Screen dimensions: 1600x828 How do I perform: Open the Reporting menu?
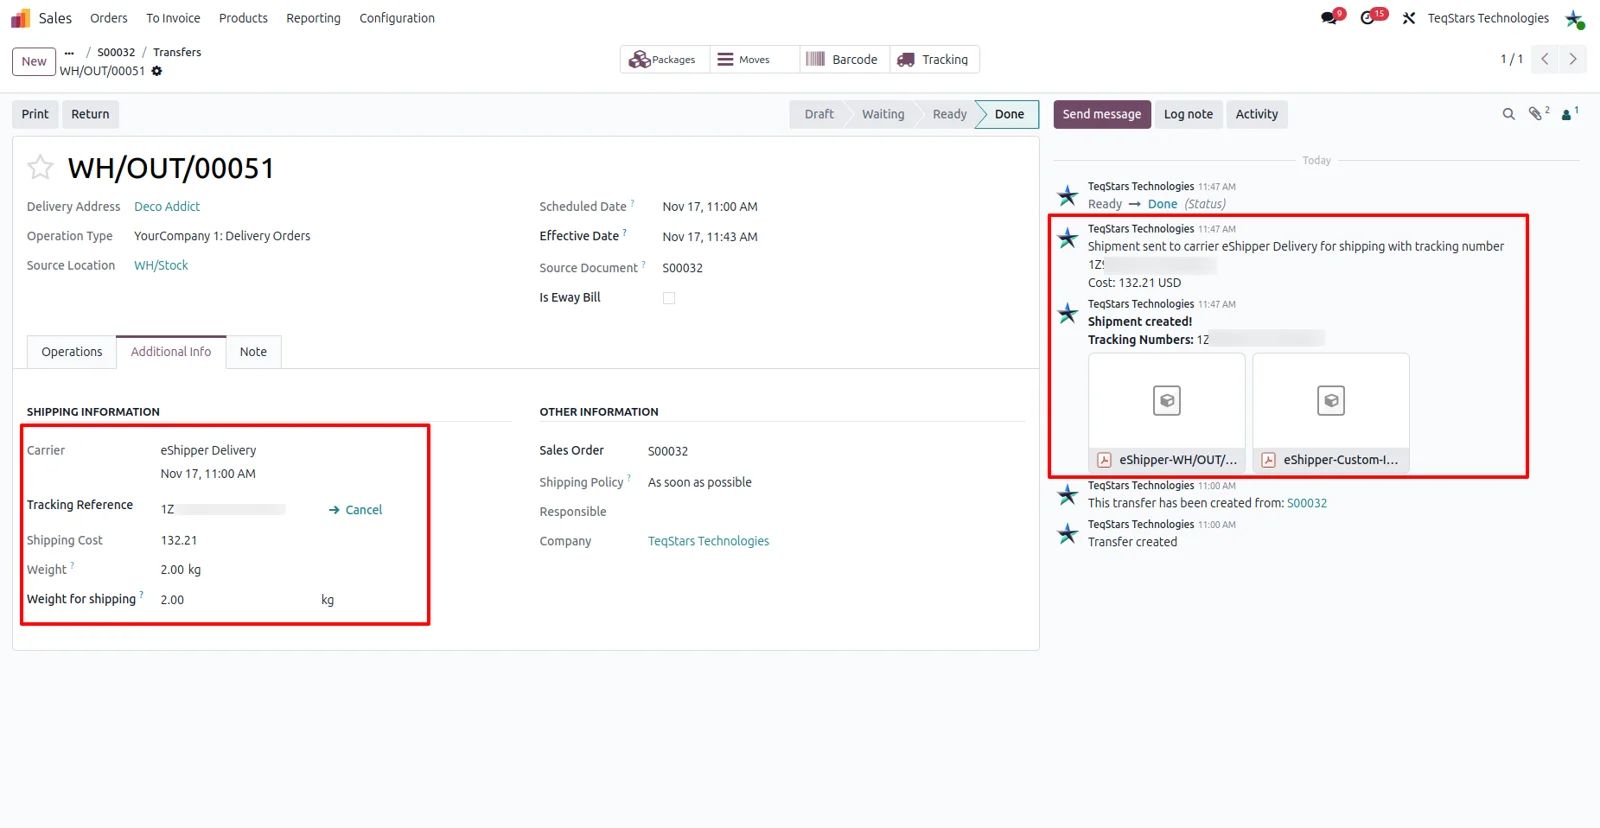[x=313, y=18]
